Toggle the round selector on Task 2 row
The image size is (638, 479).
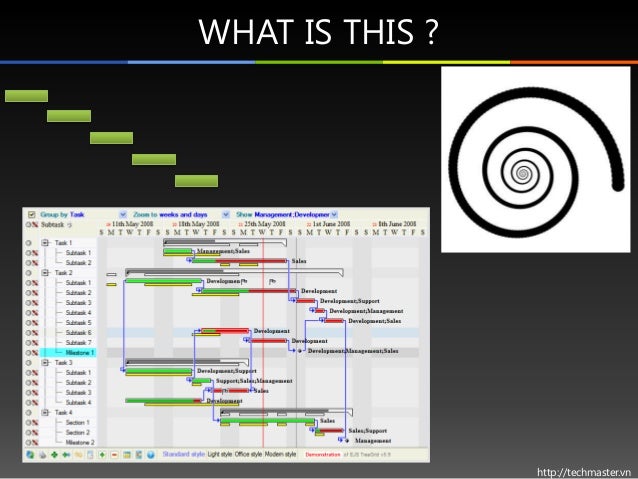tap(28, 273)
